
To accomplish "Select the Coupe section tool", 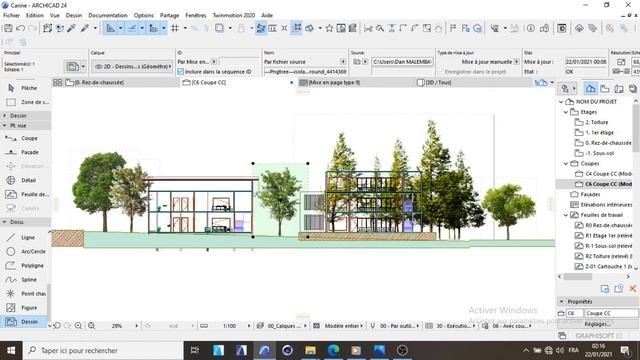I will coord(24,138).
